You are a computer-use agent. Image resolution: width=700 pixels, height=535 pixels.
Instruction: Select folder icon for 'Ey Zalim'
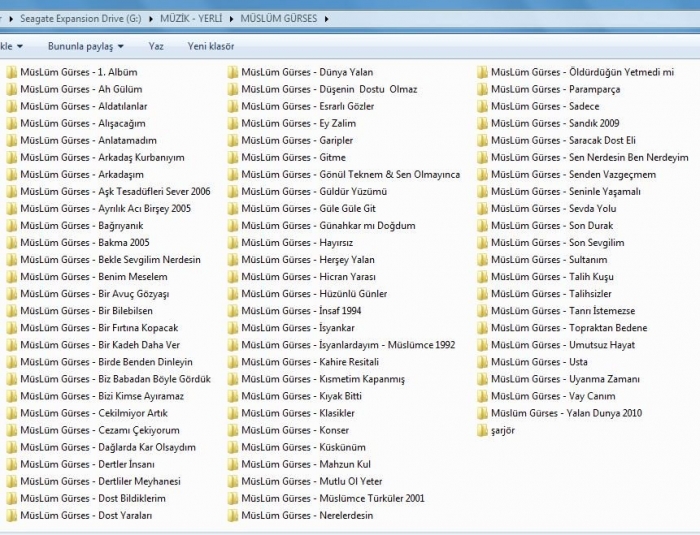[233, 123]
